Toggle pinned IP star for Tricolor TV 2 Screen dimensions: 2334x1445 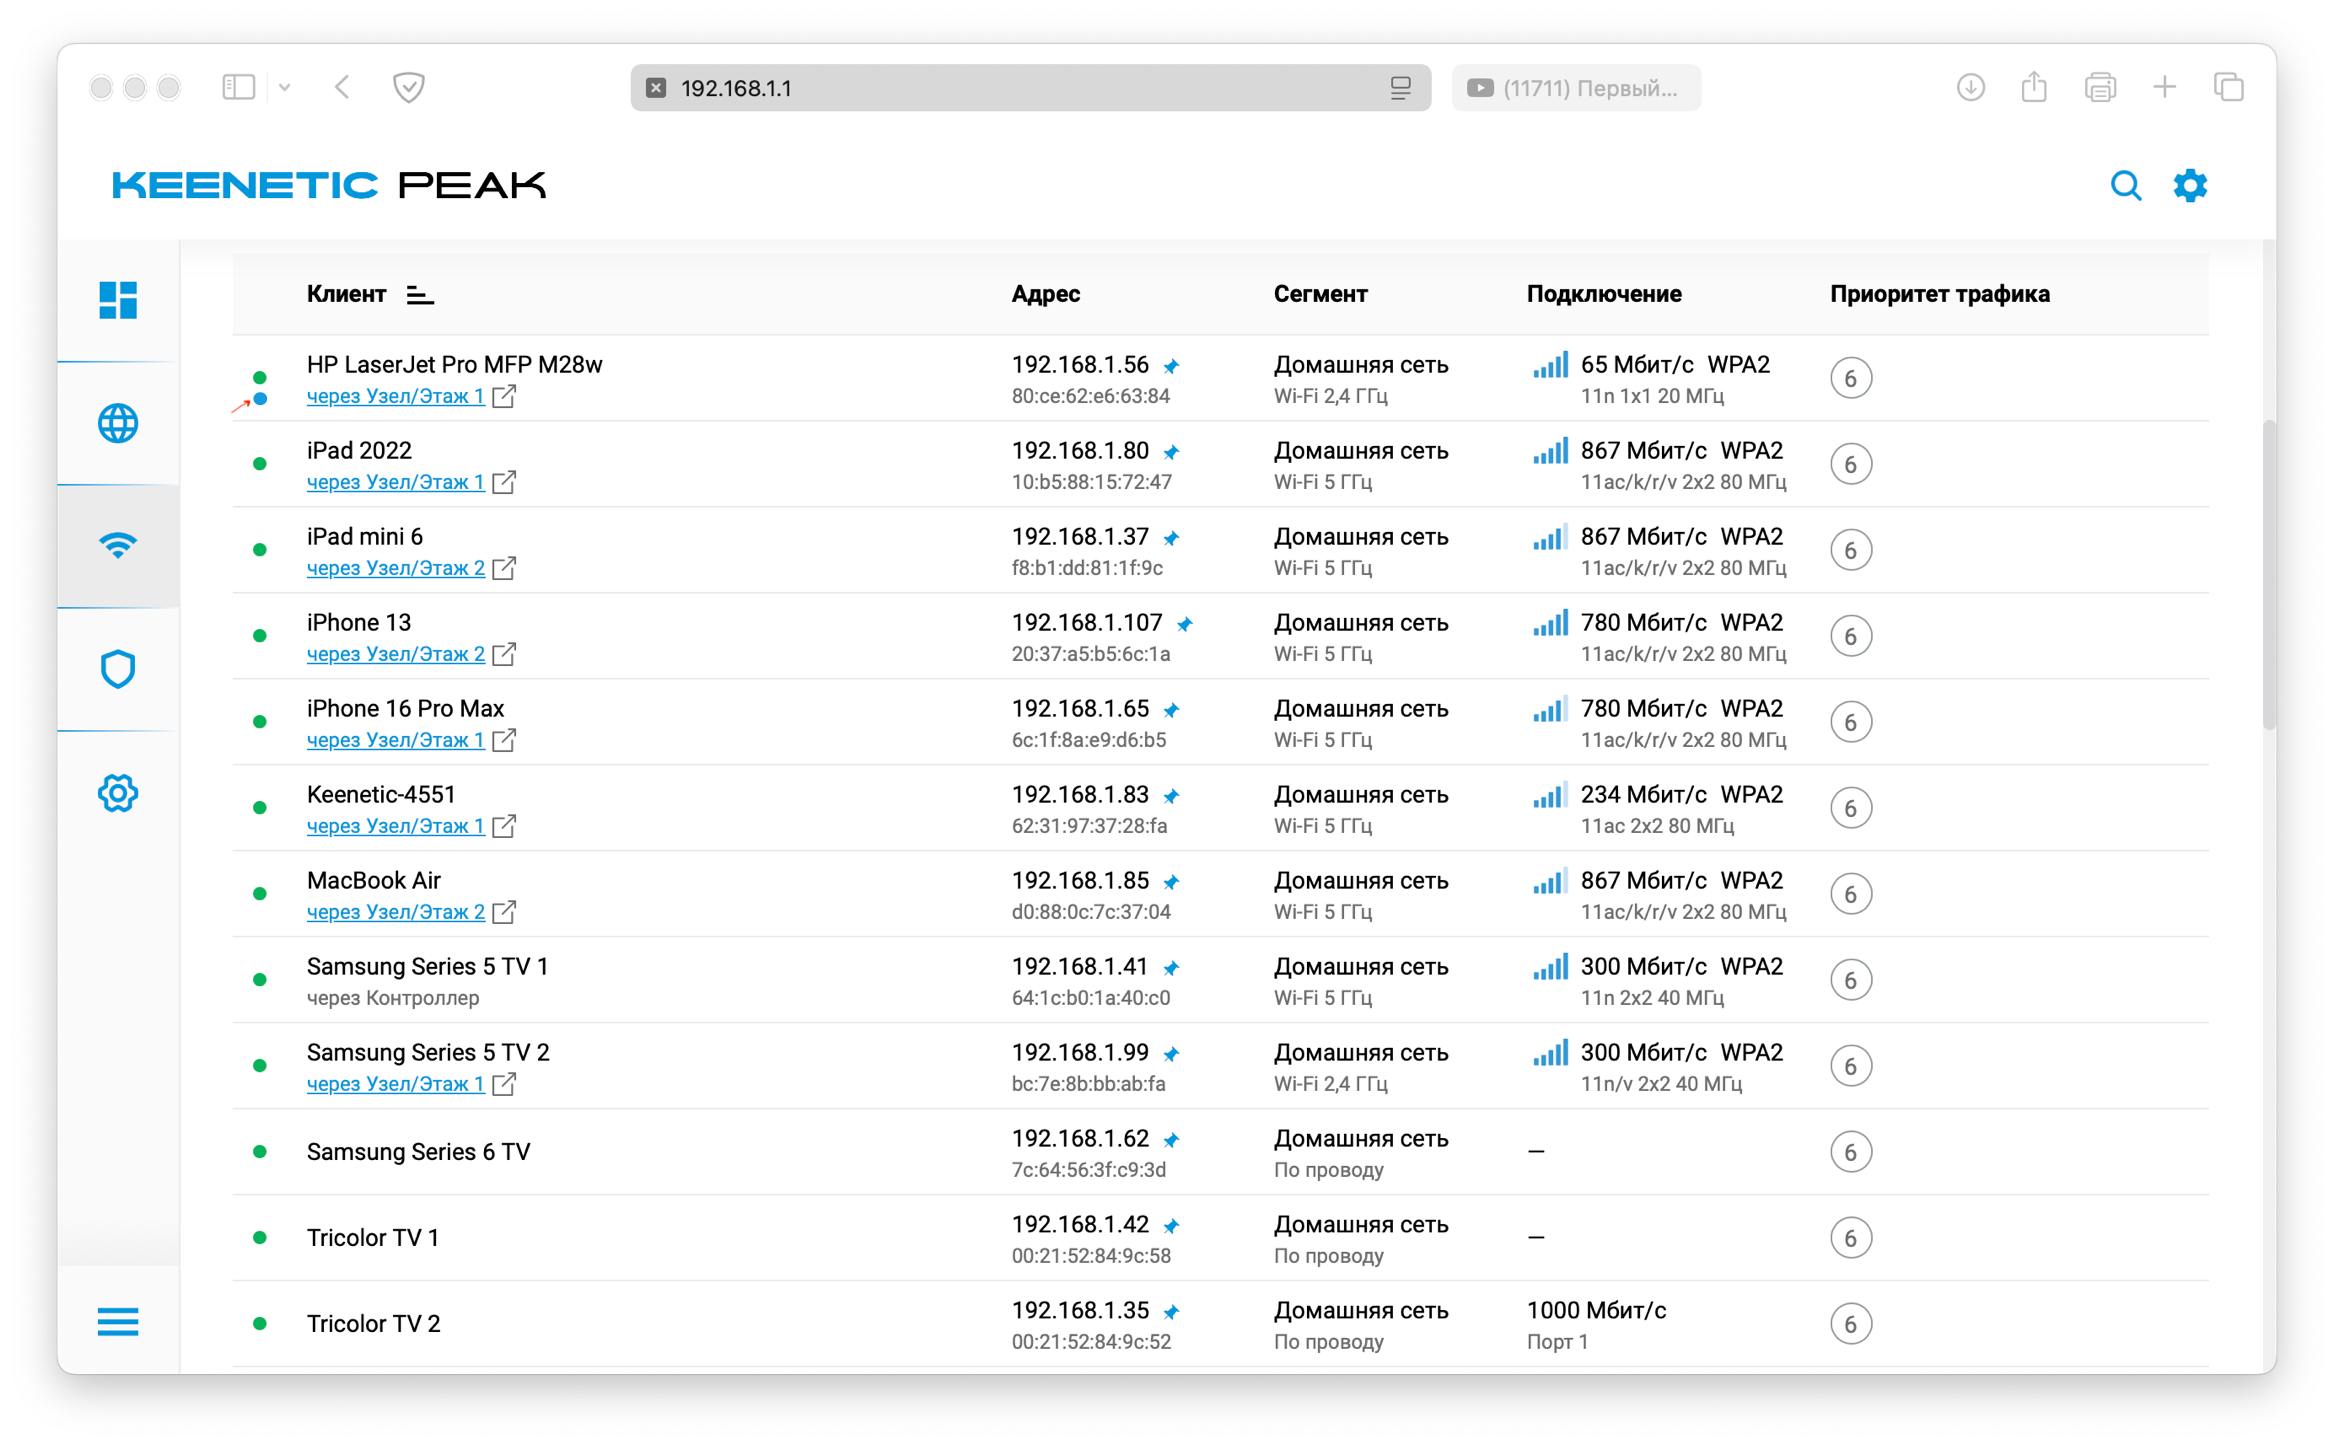pyautogui.click(x=1172, y=1313)
